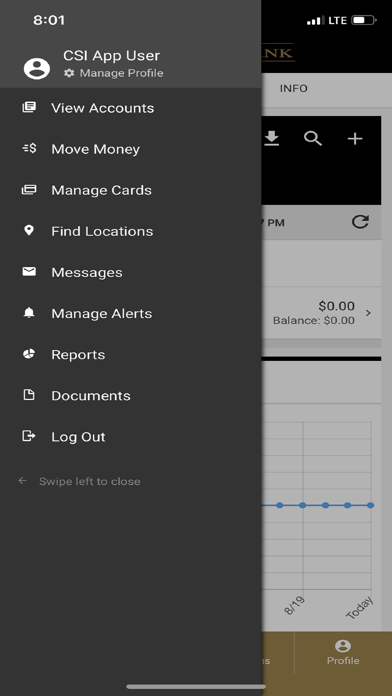Tap the Profile tab label

tap(343, 660)
